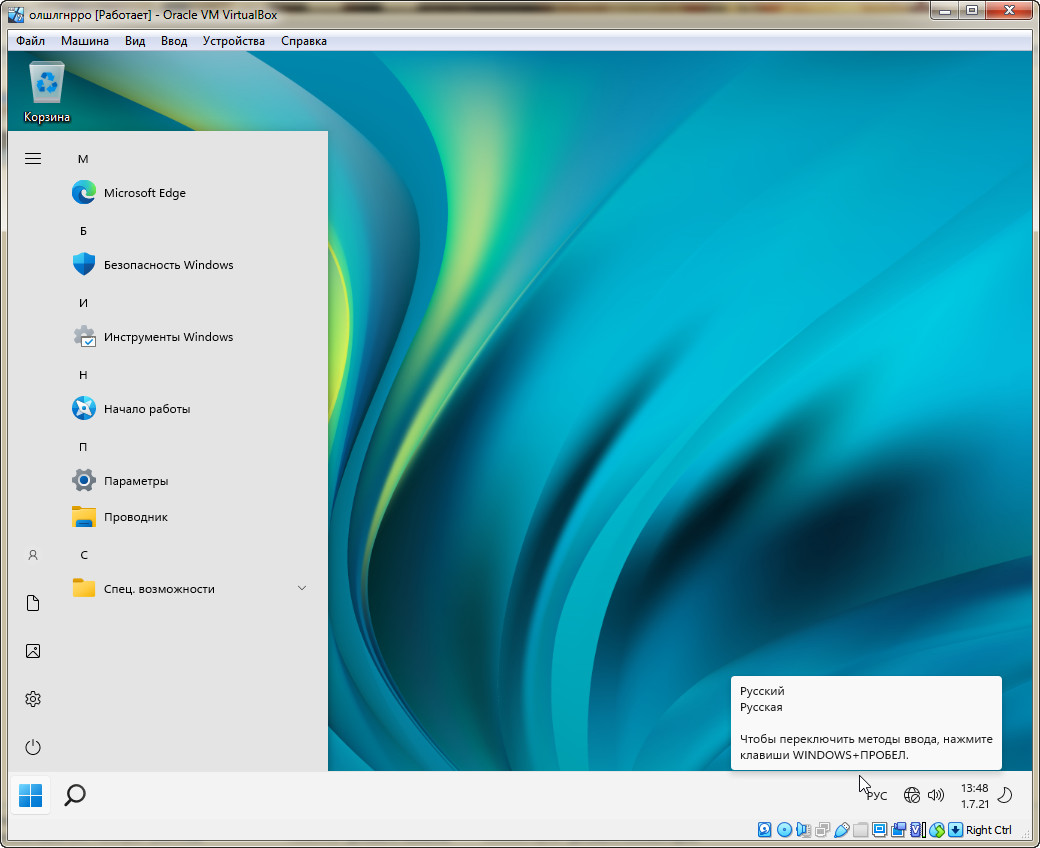Open the Машина menu in VirtualBox
Screen dimensions: 1040x848
(85, 41)
